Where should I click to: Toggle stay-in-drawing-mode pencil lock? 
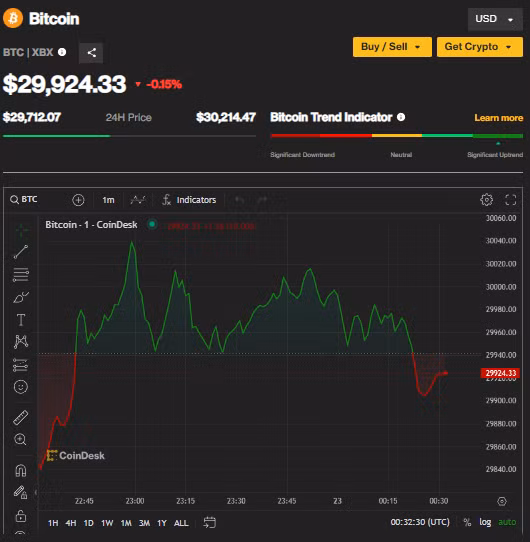click(x=20, y=492)
